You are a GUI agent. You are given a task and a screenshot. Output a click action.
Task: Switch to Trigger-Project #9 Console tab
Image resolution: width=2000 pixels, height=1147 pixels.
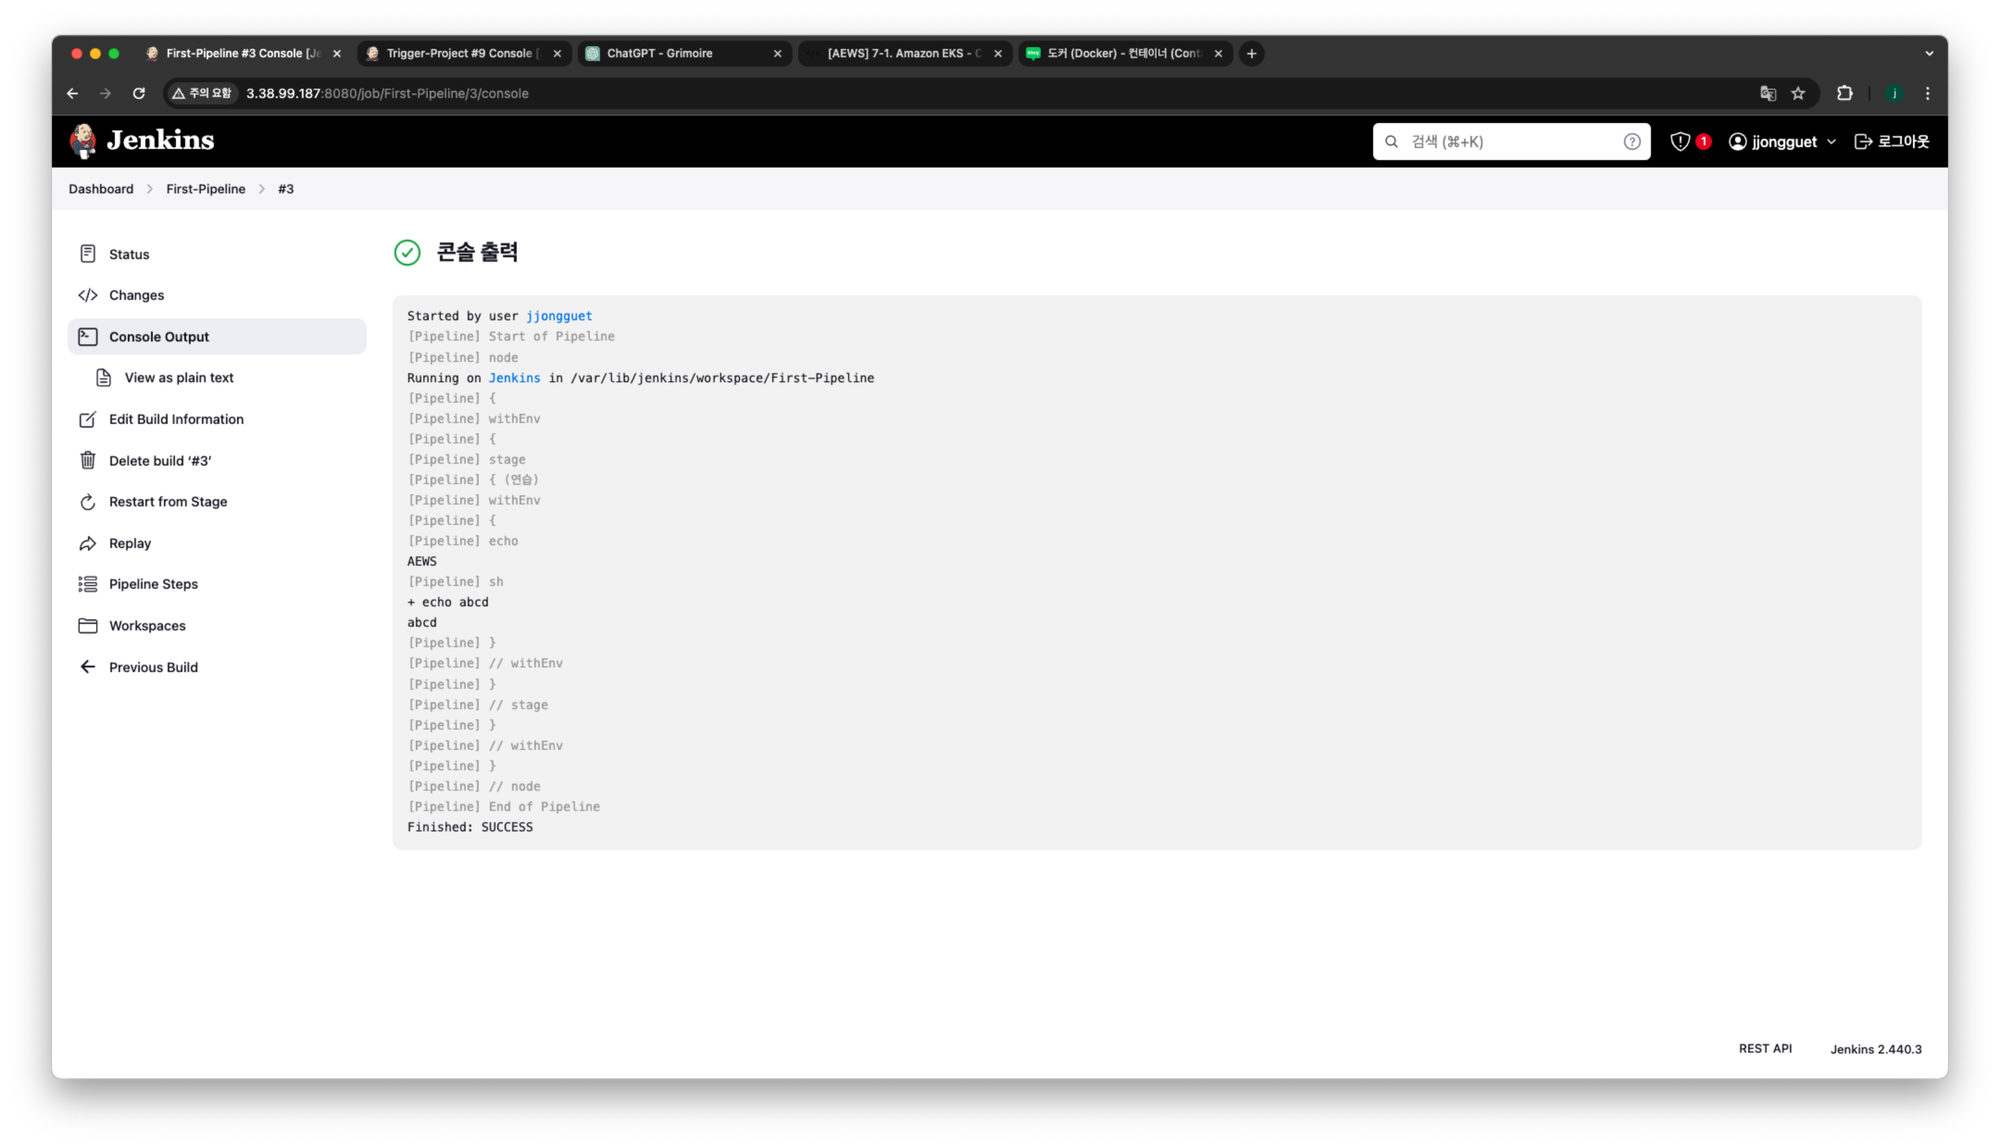pos(458,53)
